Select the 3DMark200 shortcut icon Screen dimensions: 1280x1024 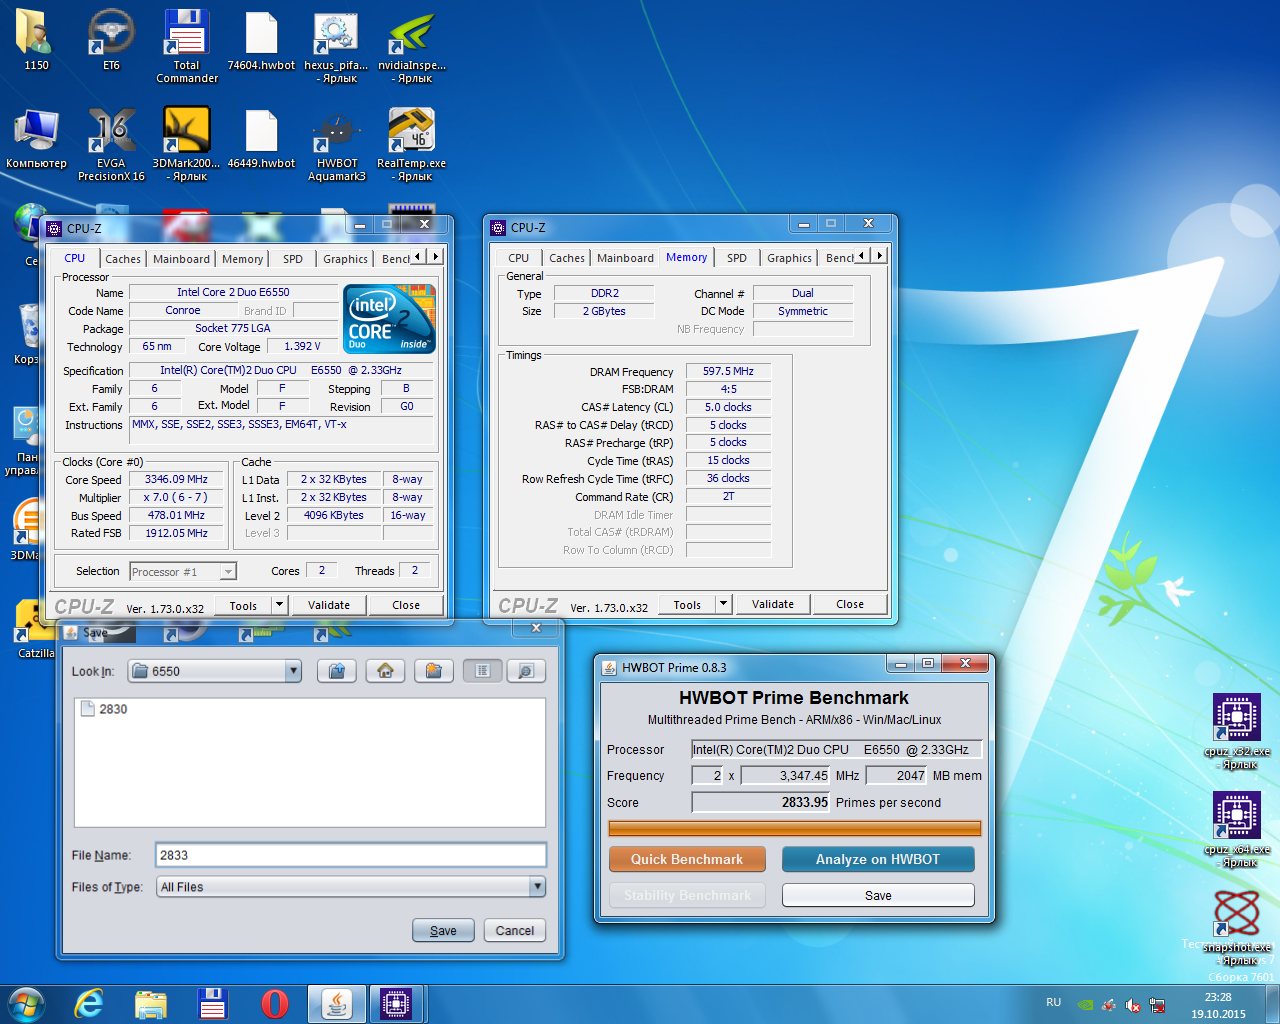pos(187,145)
